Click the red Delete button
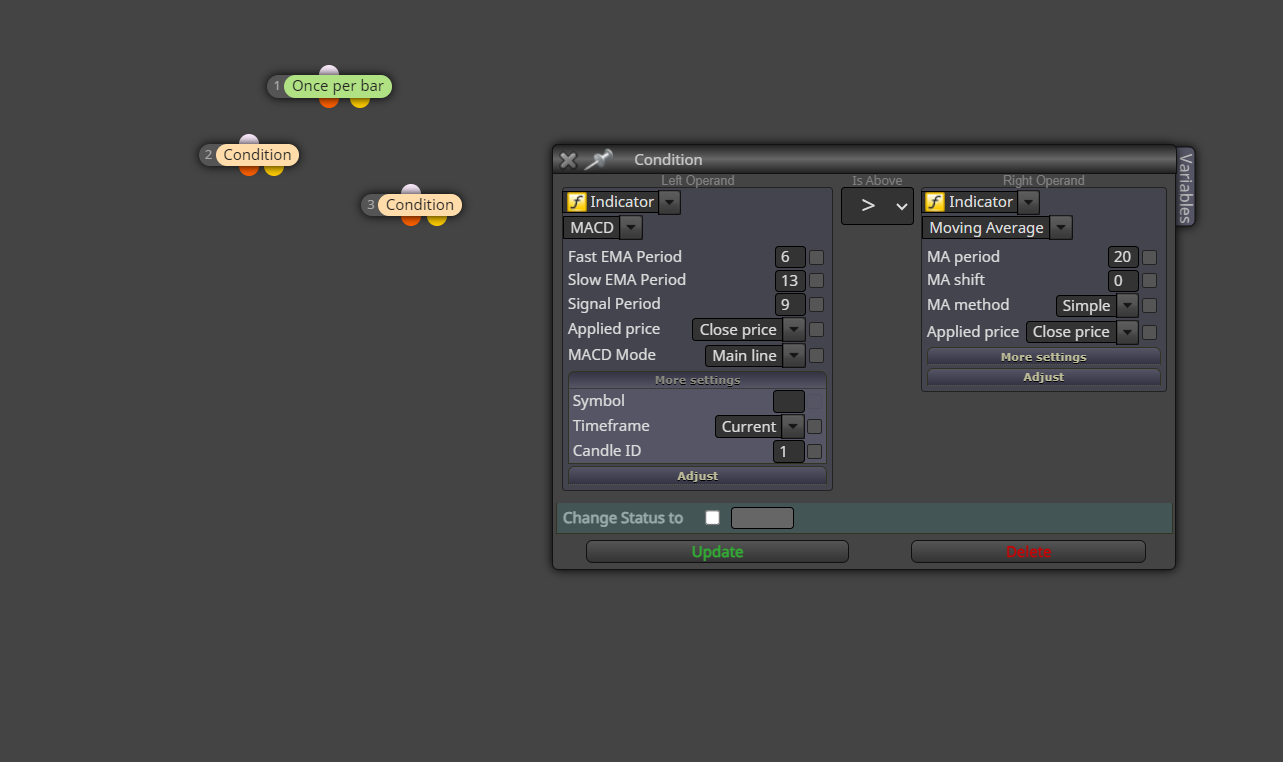 coord(1028,552)
